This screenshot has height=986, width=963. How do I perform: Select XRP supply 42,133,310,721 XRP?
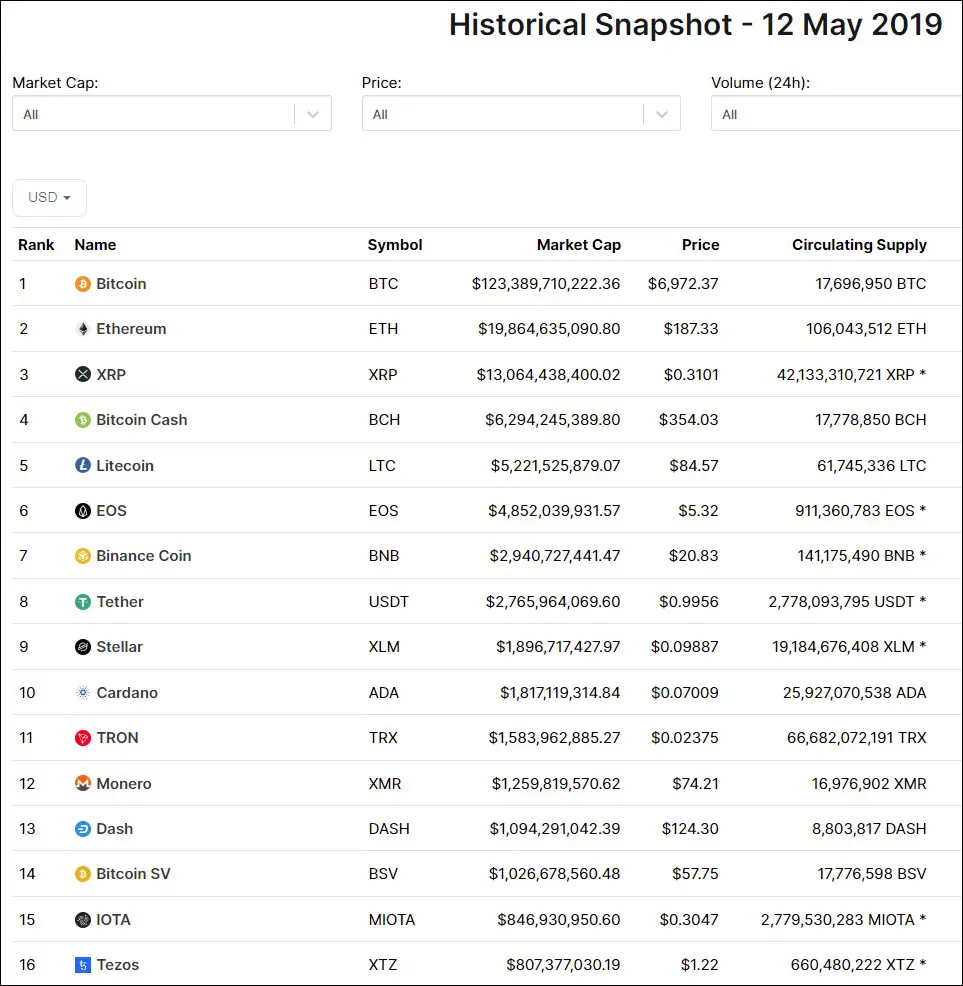pyautogui.click(x=845, y=375)
